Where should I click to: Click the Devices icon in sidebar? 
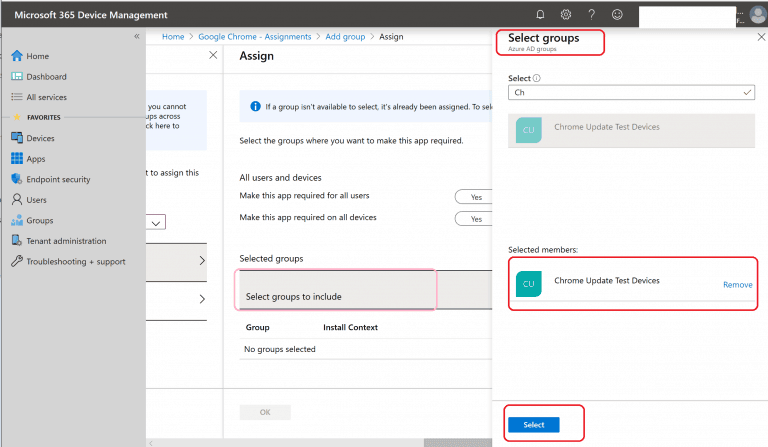tap(17, 138)
